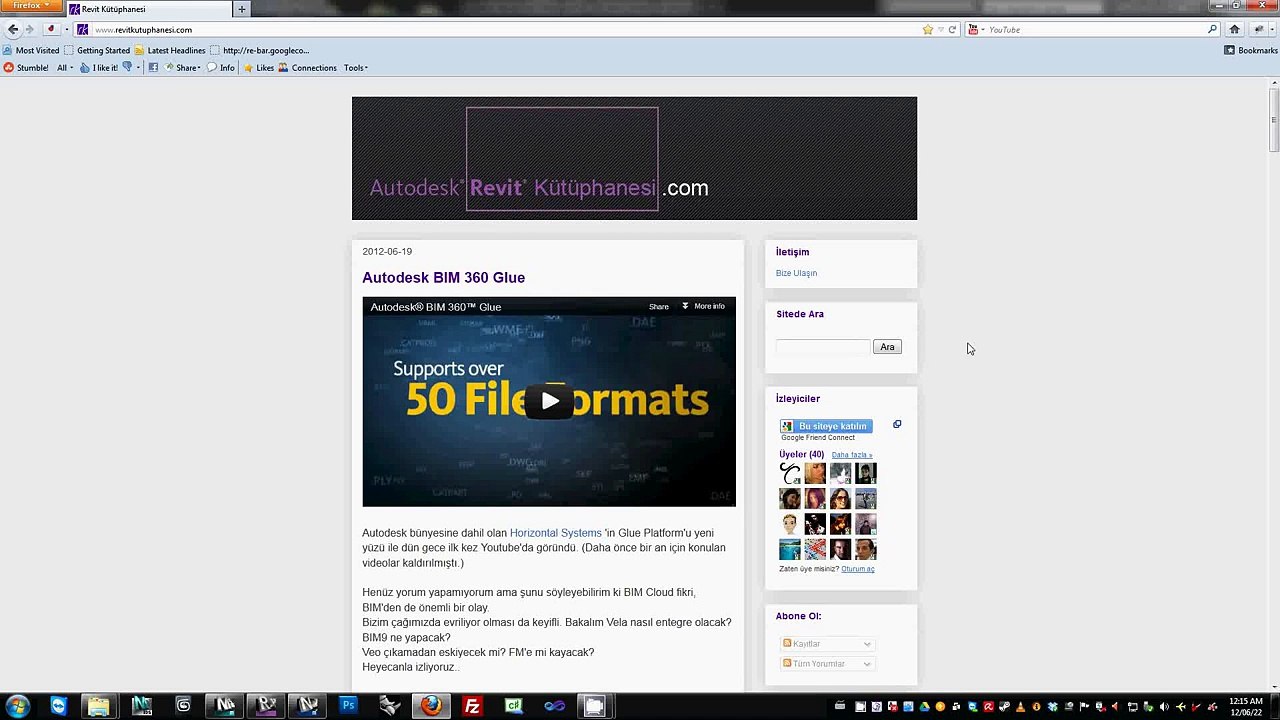Open Likes in the StumbleUpon toolbar

(x=259, y=68)
